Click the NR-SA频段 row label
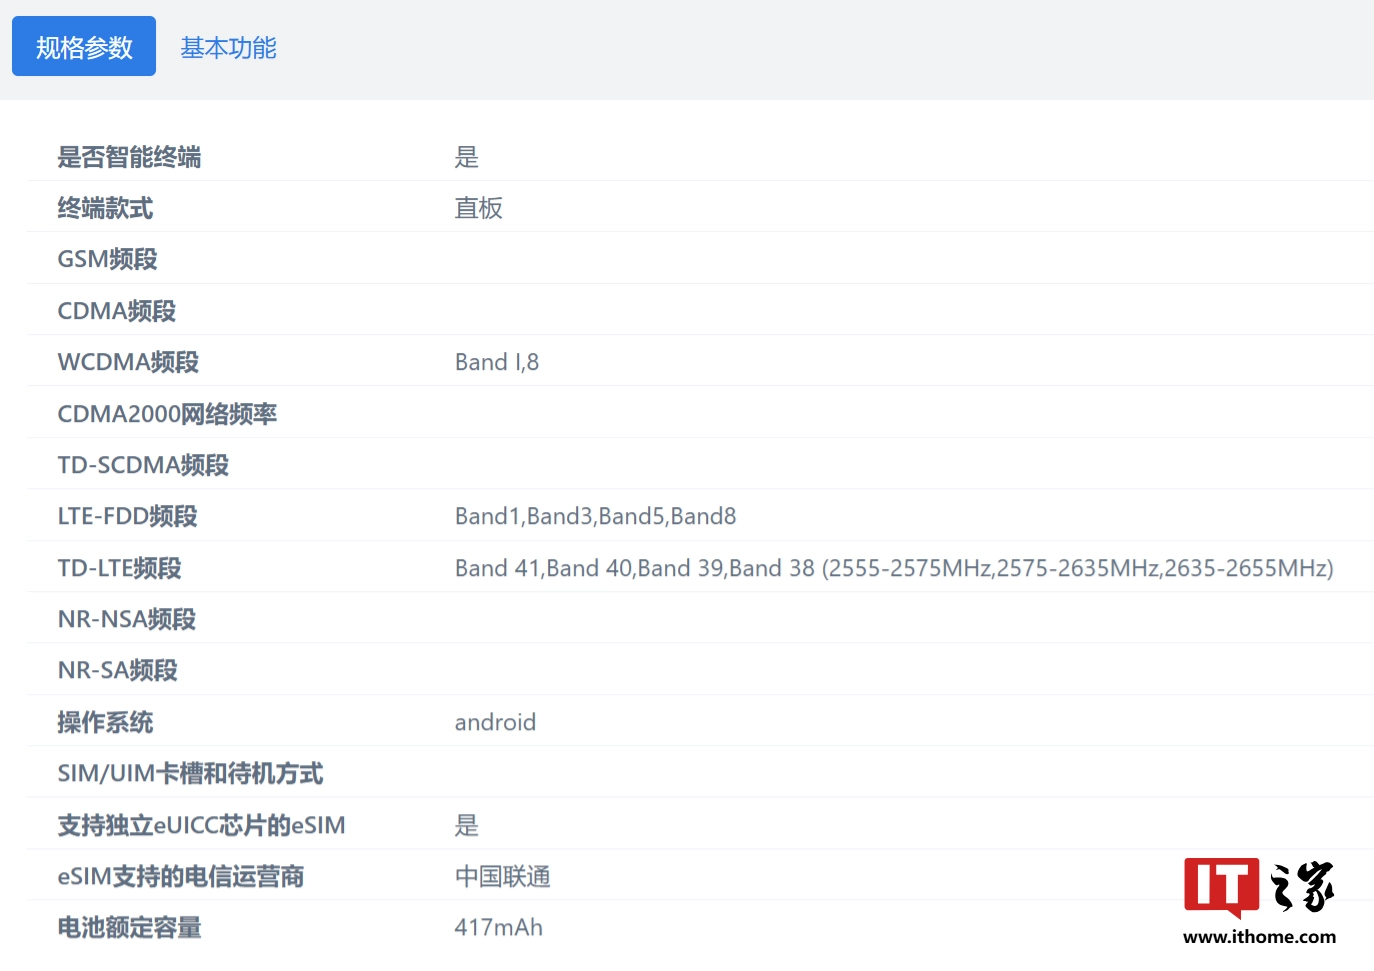The image size is (1374, 971). 117,670
